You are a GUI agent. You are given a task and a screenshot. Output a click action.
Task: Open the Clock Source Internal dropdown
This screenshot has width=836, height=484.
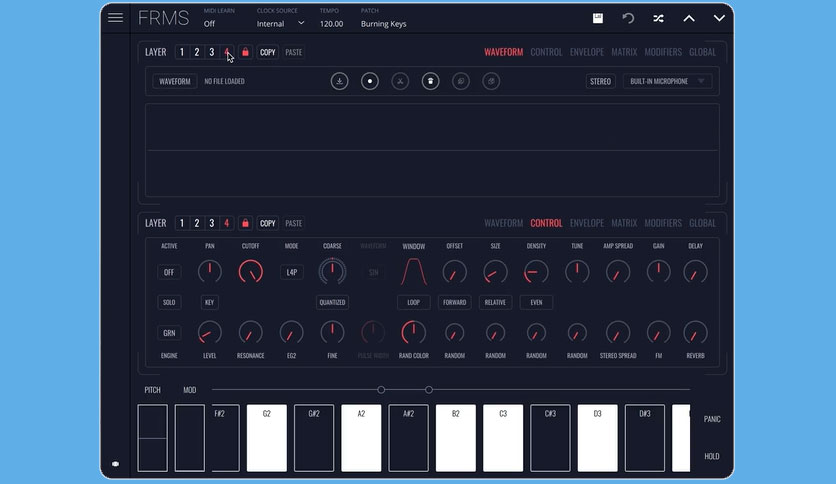[280, 23]
